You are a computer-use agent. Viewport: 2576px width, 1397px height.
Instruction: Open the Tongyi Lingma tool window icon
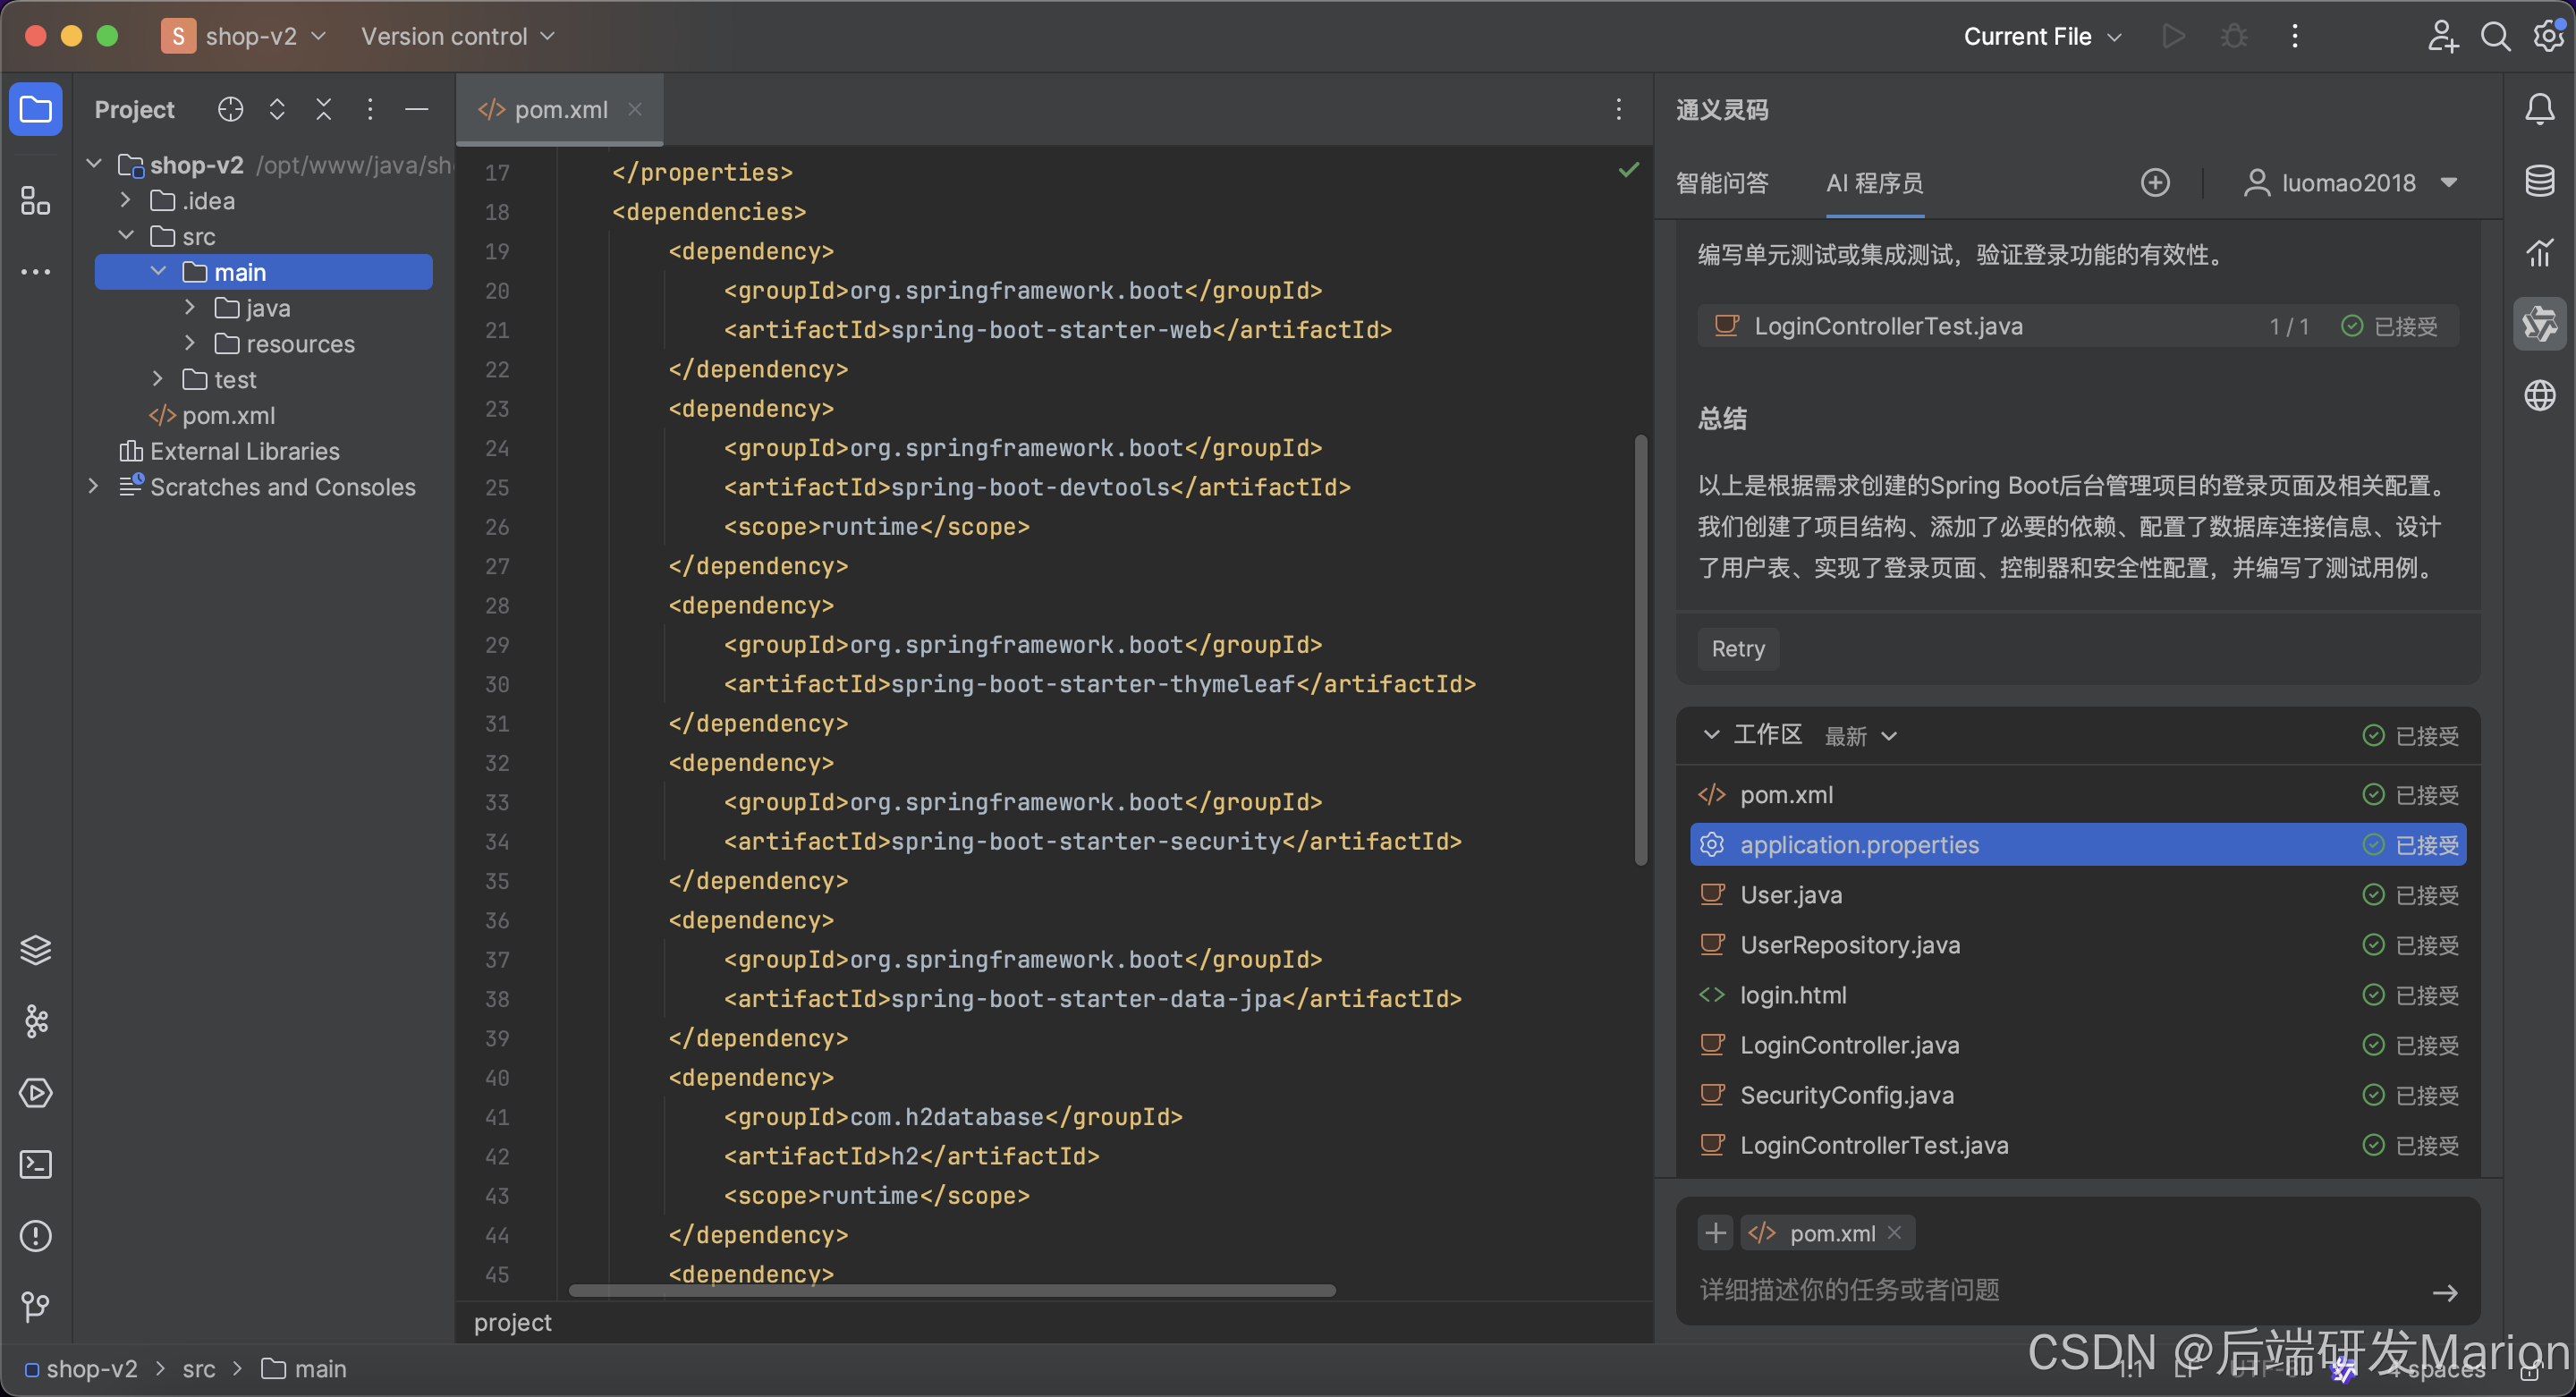[x=2539, y=324]
